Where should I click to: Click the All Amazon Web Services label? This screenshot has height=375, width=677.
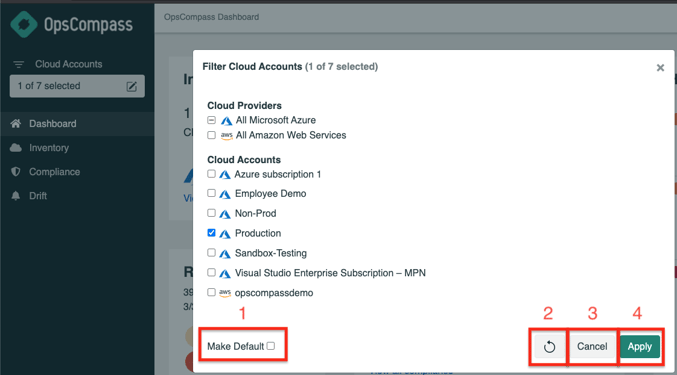point(291,136)
